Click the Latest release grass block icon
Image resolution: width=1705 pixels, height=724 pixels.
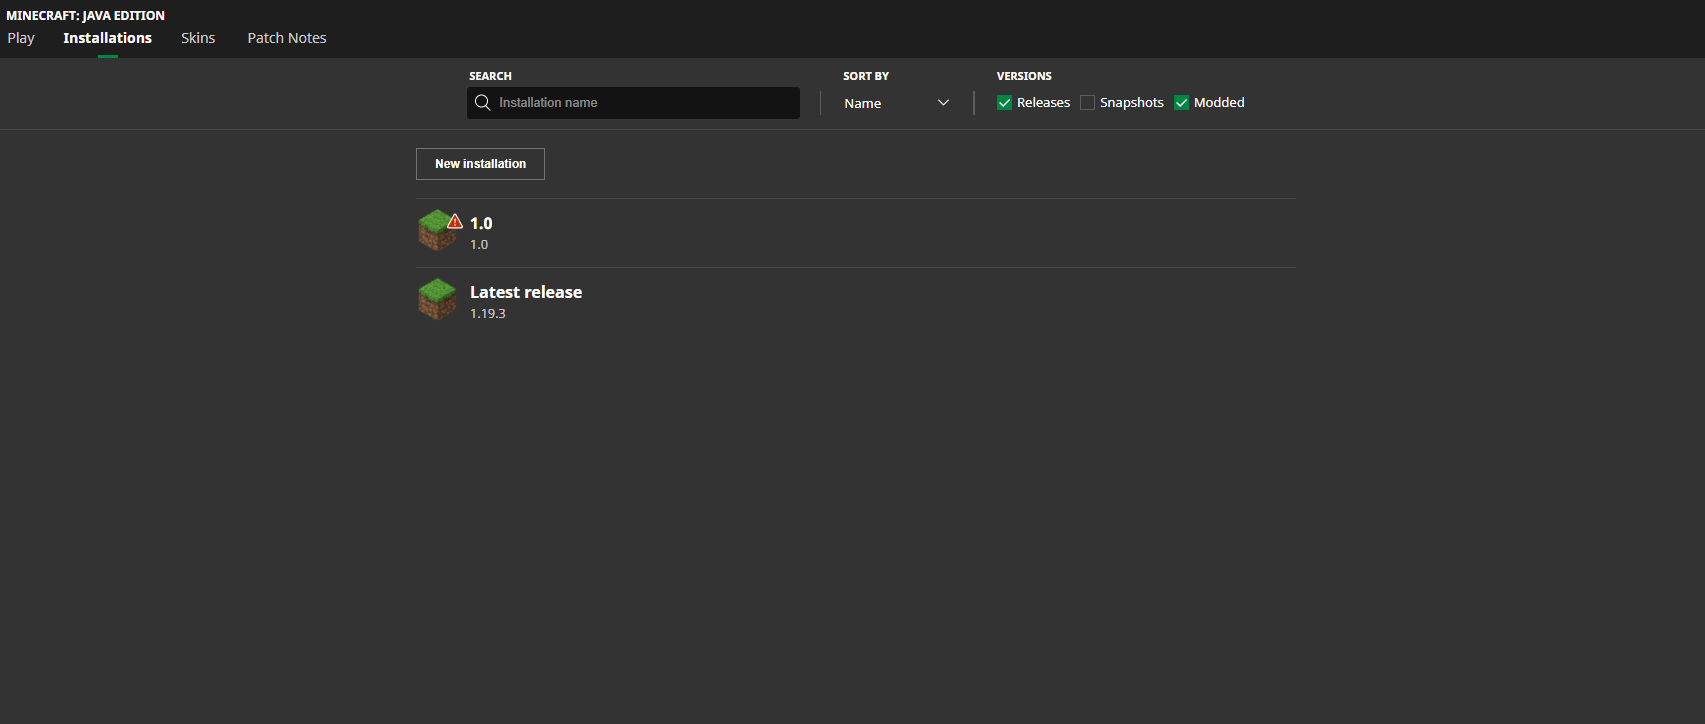pyautogui.click(x=437, y=299)
